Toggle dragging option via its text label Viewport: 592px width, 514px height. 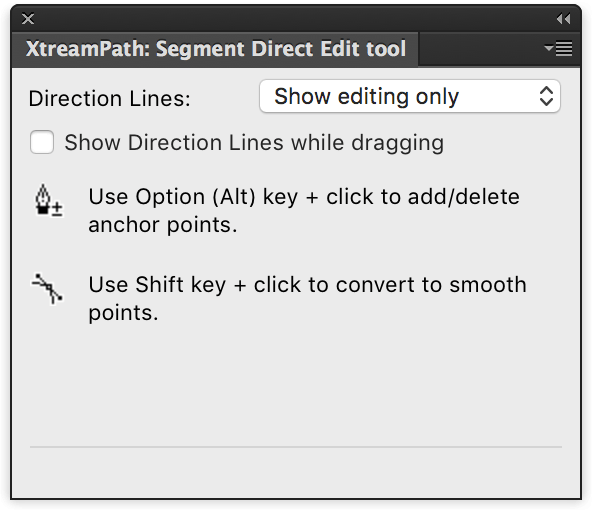tap(254, 143)
